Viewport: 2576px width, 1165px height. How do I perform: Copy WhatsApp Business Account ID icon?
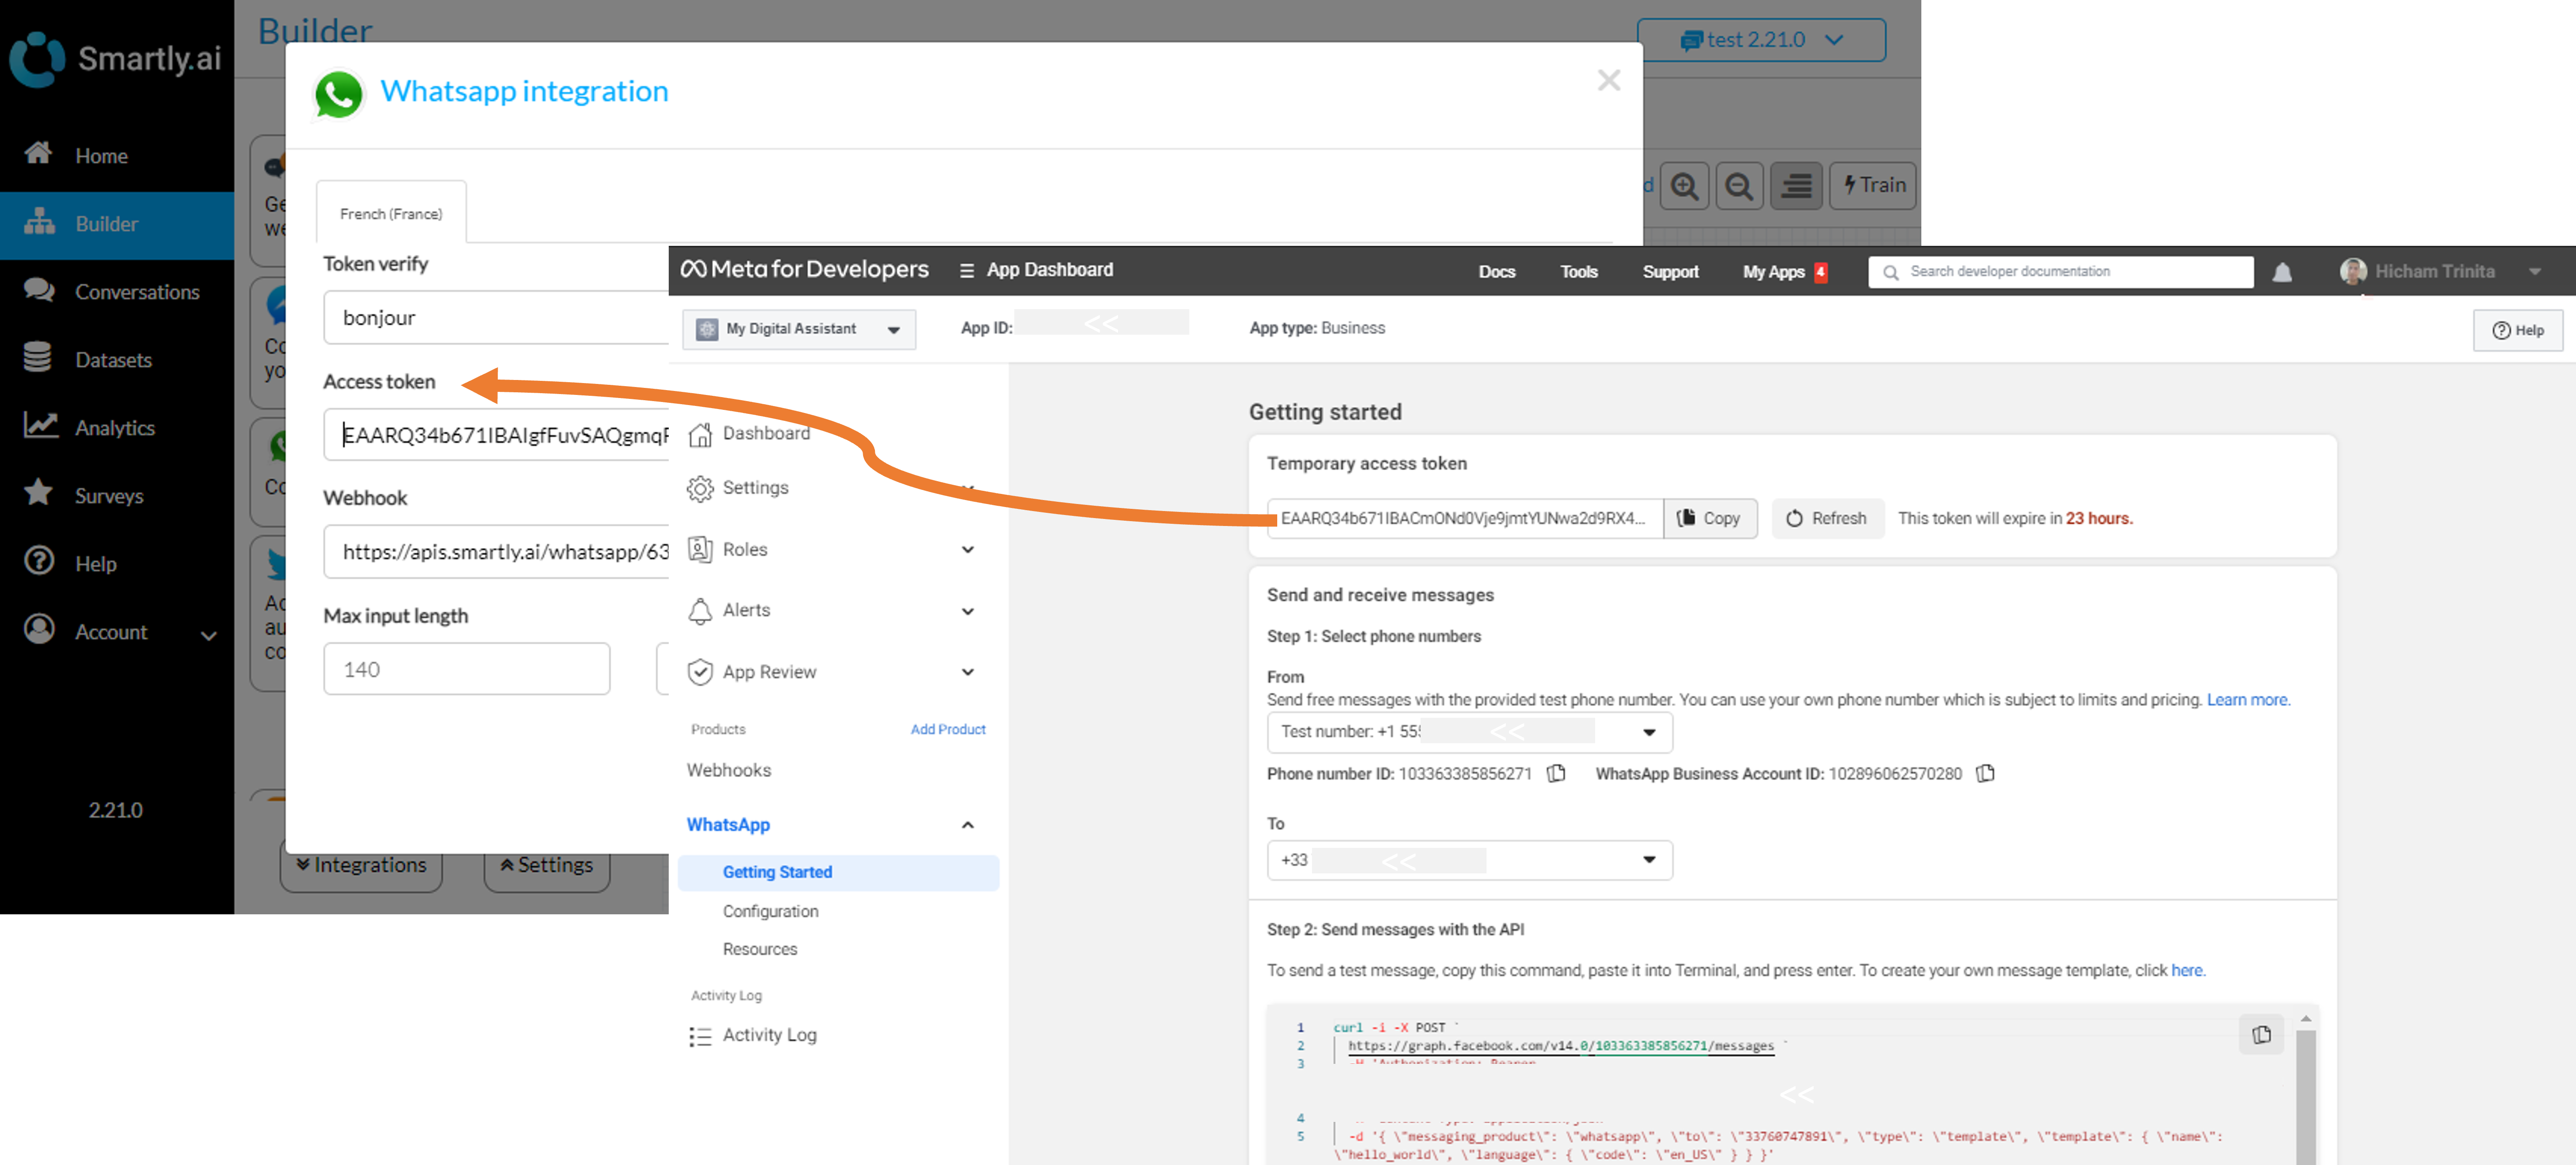pos(1985,773)
